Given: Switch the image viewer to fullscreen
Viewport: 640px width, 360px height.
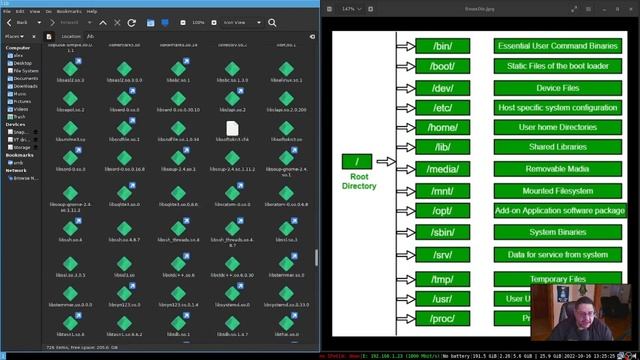Looking at the screenshot, I should (x=574, y=9).
